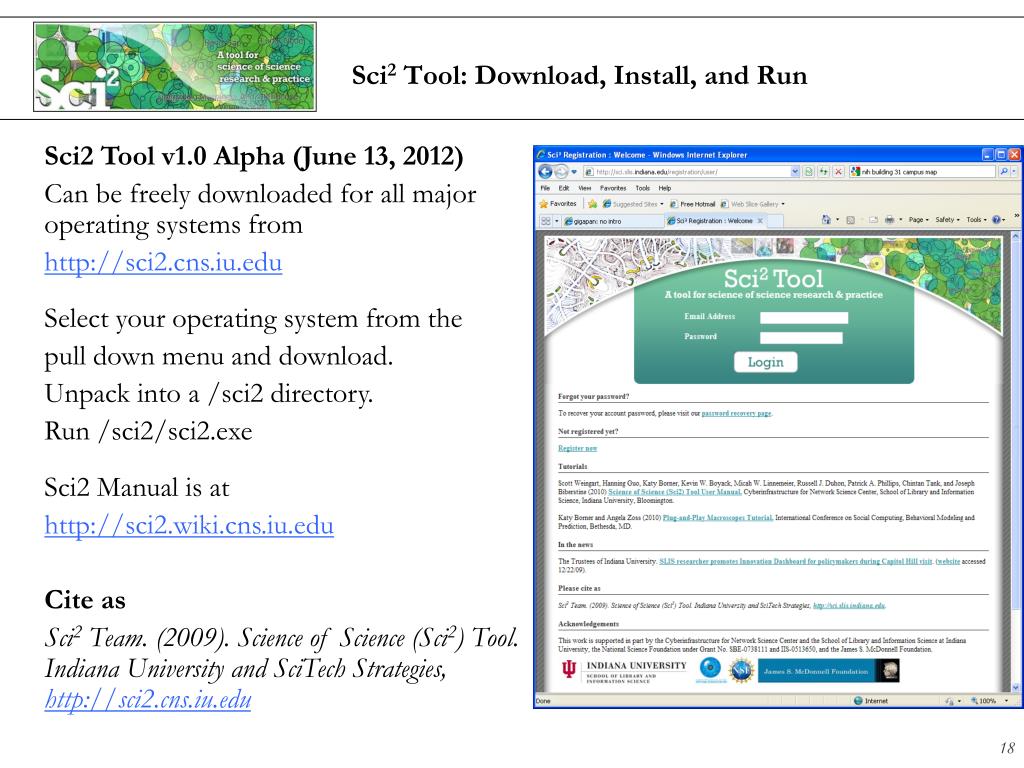This screenshot has width=1024, height=768.
Task: Click the Indiana University logo
Action: [x=624, y=670]
